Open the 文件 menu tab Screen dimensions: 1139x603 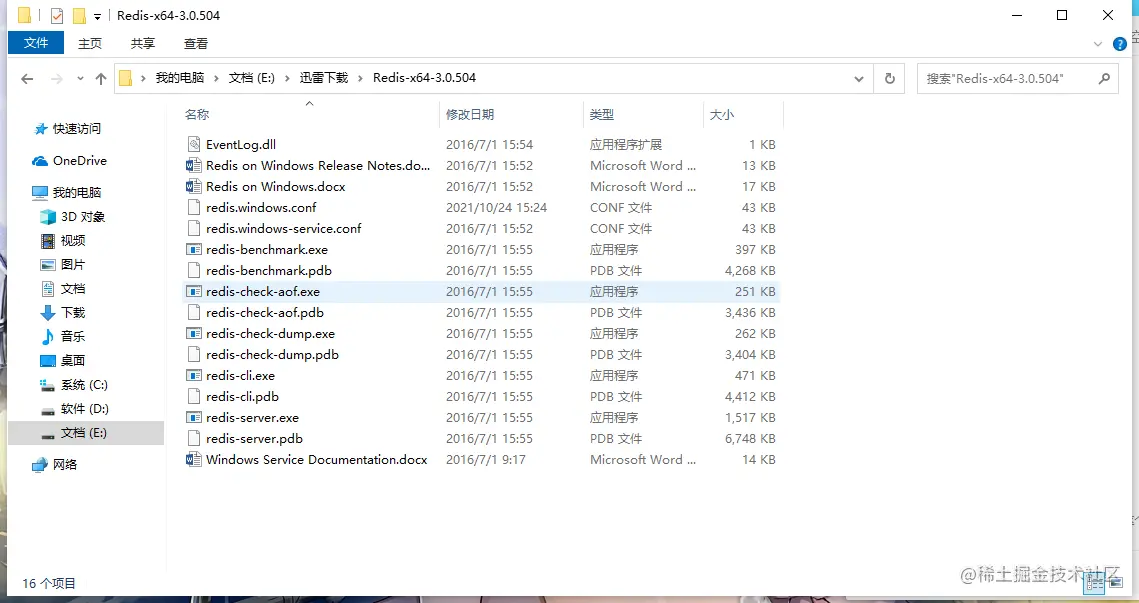[36, 44]
